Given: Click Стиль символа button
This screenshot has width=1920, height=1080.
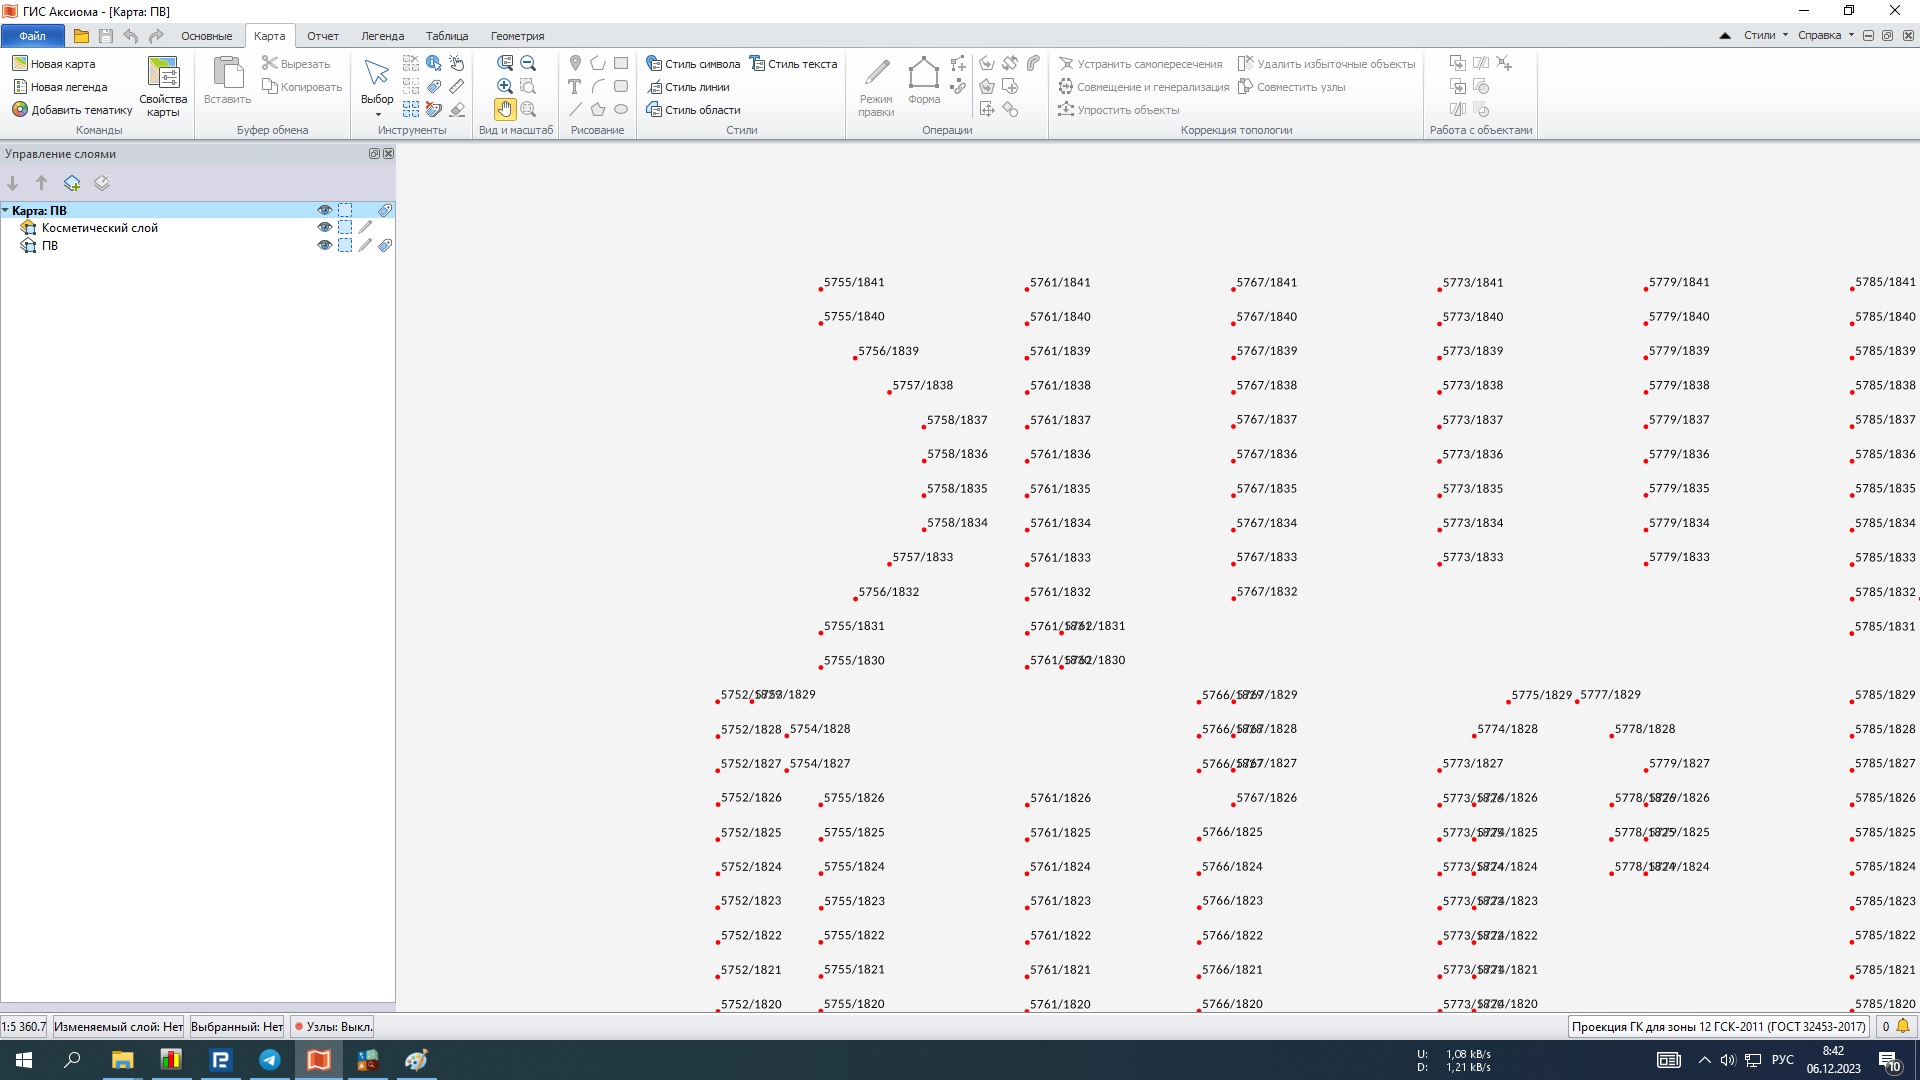Looking at the screenshot, I should (693, 64).
